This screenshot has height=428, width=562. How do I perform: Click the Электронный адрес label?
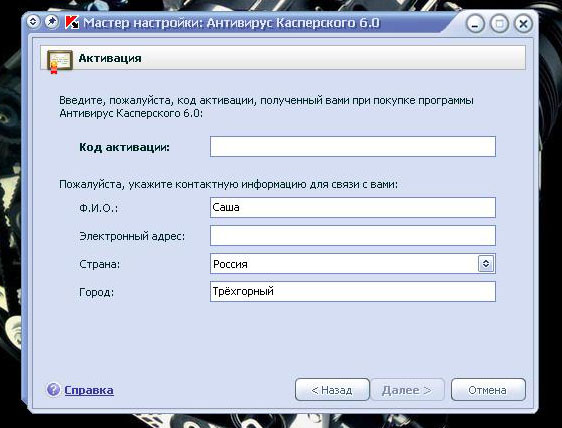click(132, 236)
